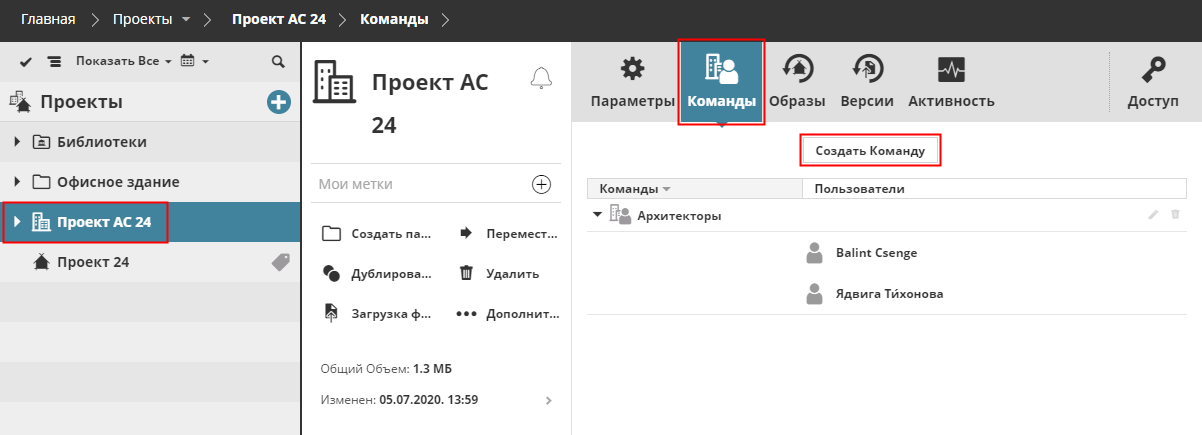Open the calendar filter dropdown

tap(194, 61)
